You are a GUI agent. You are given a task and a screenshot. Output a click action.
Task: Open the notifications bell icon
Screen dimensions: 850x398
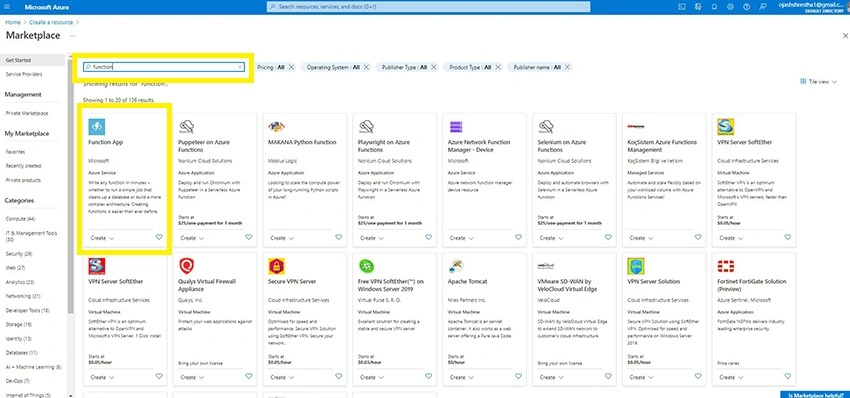coord(714,7)
